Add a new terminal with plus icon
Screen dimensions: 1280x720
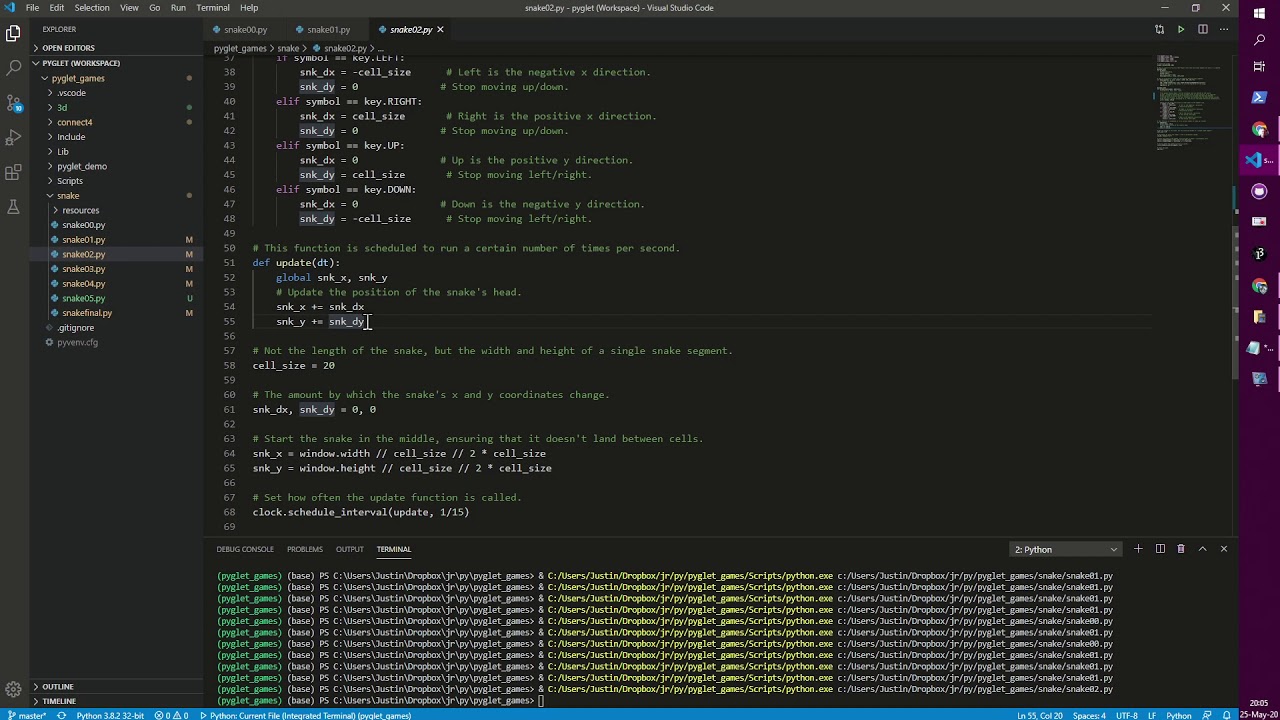(x=1138, y=549)
